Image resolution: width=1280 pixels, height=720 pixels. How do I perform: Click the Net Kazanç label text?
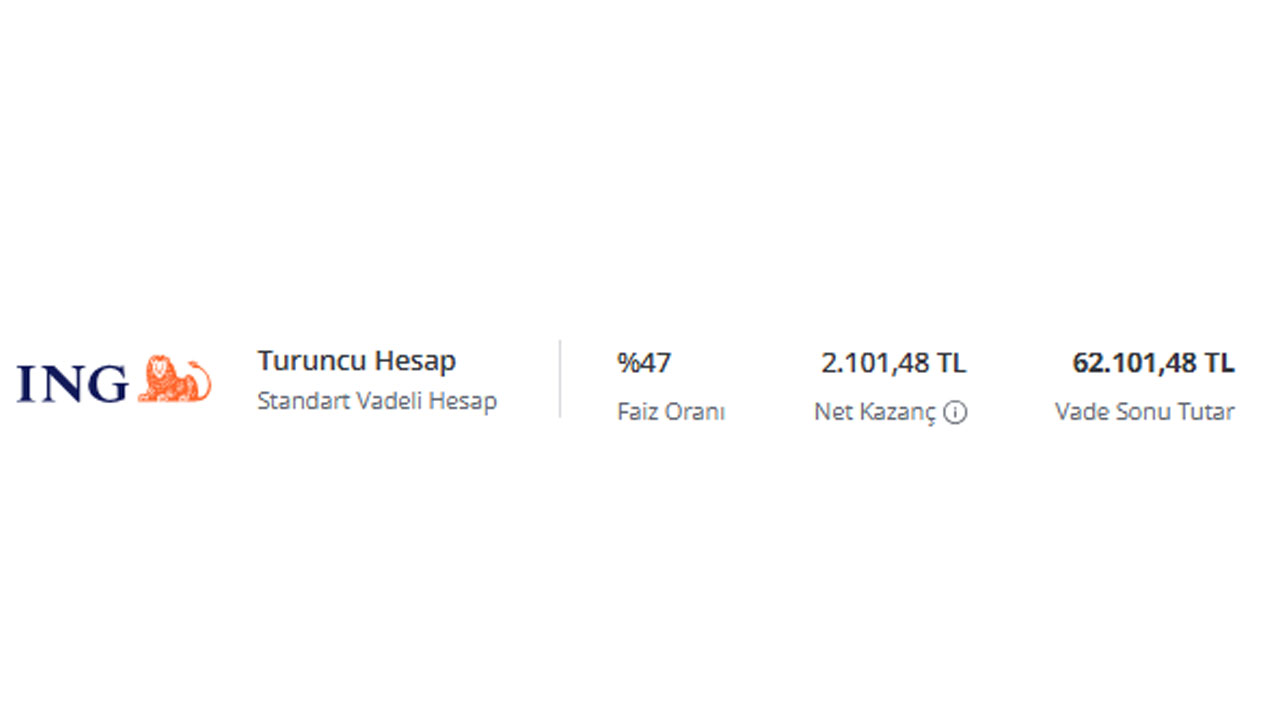coord(874,412)
